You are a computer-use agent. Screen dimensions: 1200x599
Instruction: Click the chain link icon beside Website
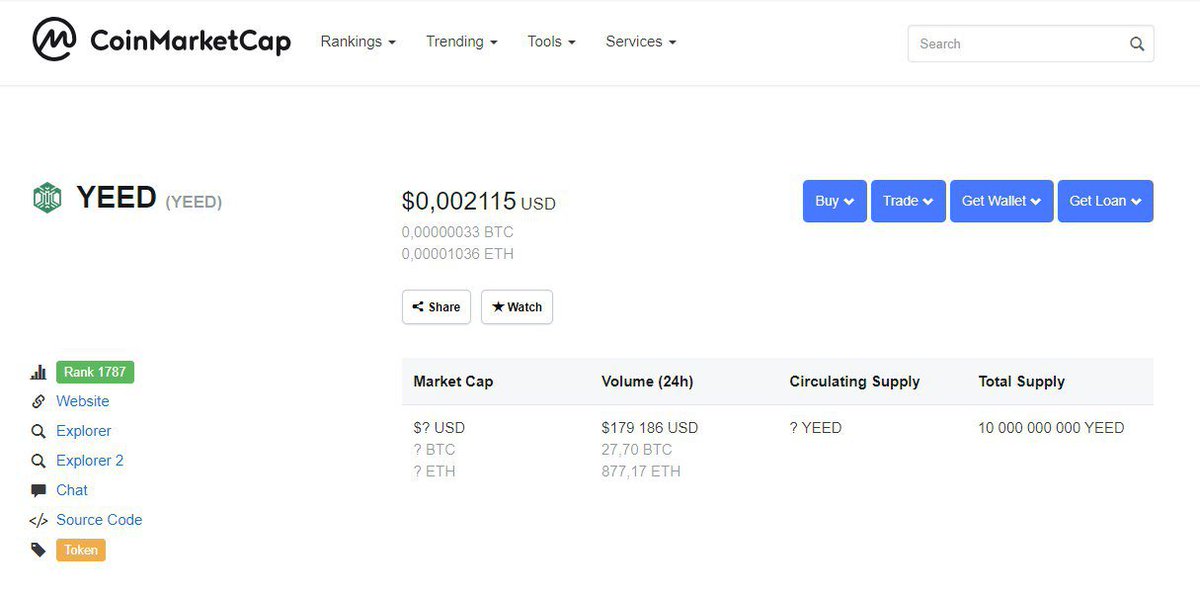coord(39,402)
